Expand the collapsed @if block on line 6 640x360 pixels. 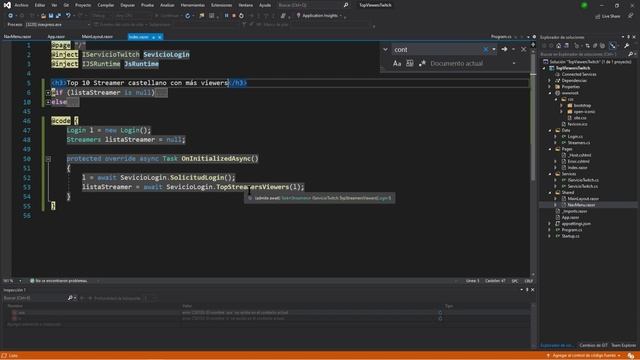[x=48, y=93]
